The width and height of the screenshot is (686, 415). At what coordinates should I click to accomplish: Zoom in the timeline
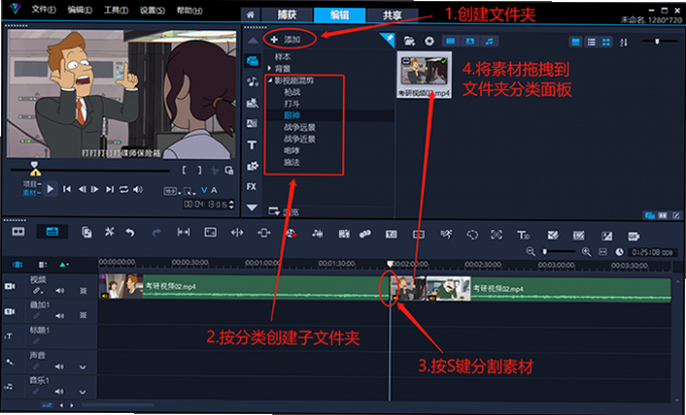pyautogui.click(x=587, y=251)
